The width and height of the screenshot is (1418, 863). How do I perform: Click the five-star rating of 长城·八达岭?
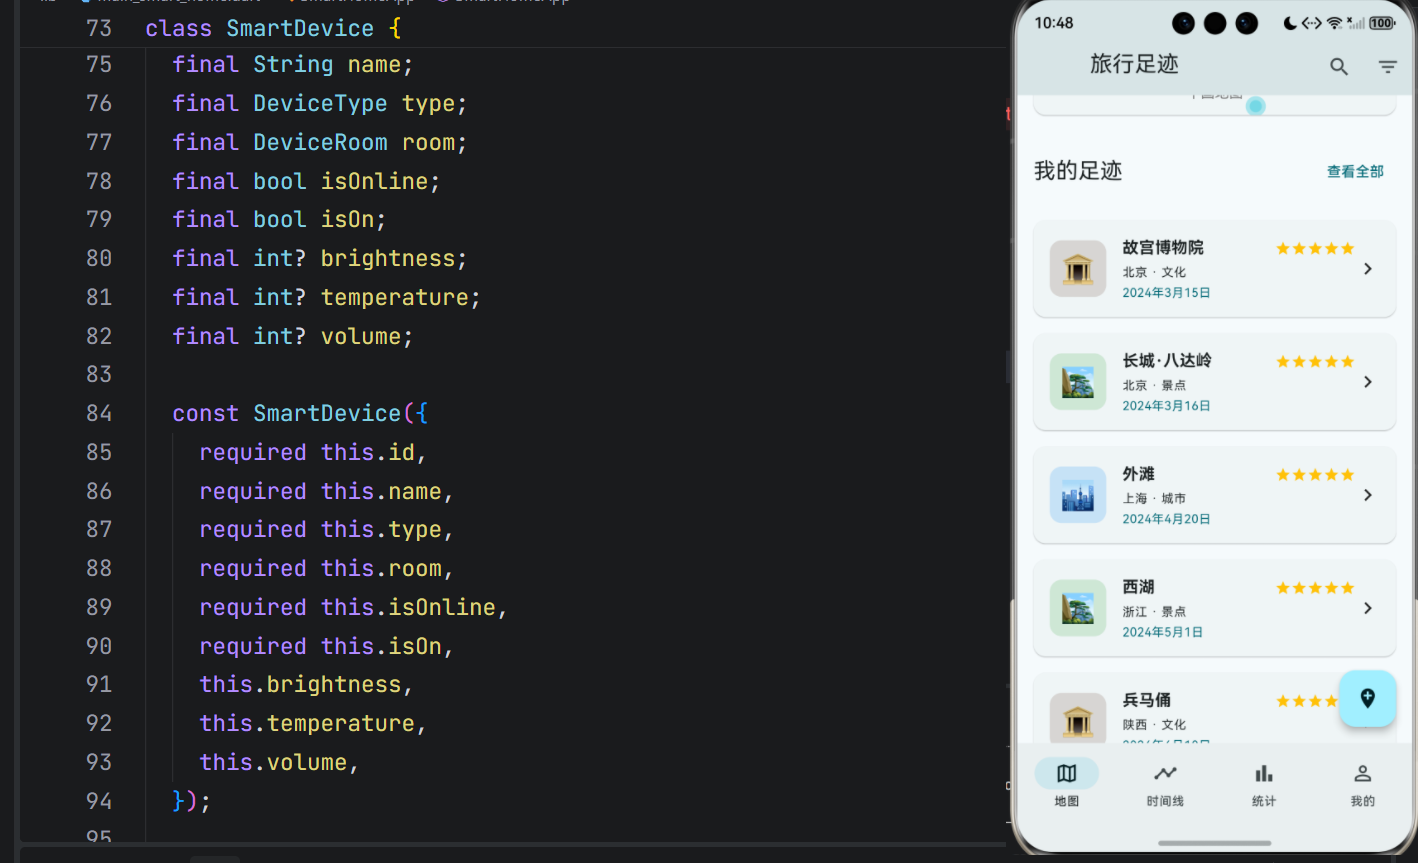tap(1315, 361)
